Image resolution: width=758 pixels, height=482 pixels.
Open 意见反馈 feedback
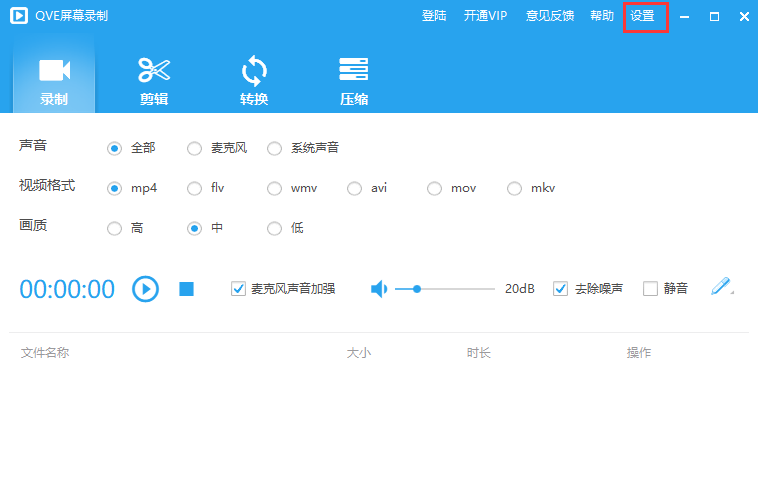pyautogui.click(x=550, y=16)
